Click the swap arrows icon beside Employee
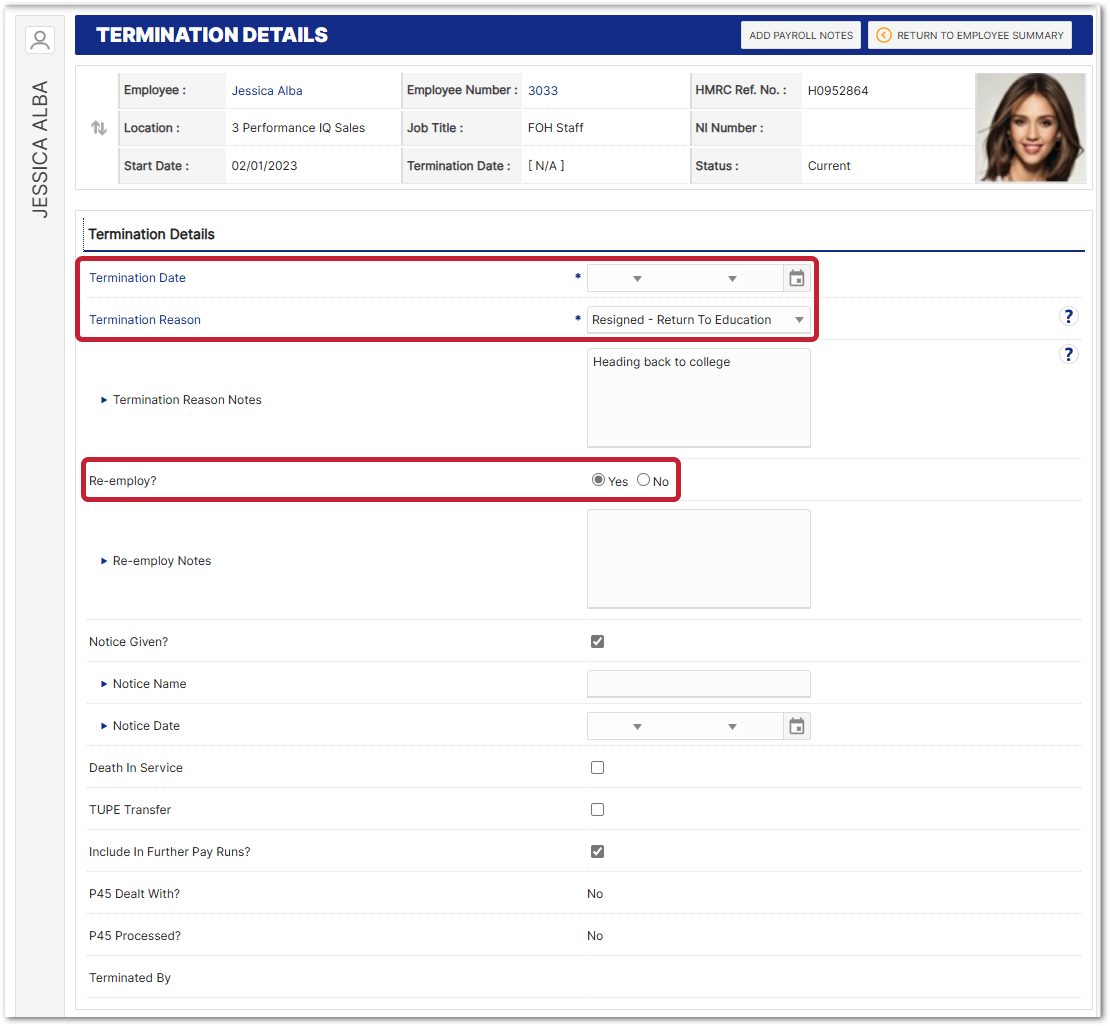 coord(98,128)
